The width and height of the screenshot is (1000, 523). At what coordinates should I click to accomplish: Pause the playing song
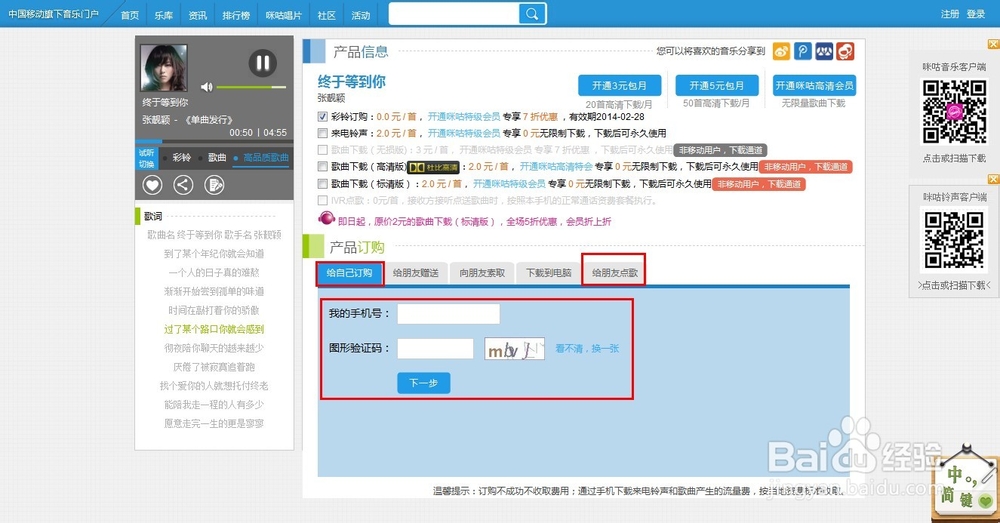pyautogui.click(x=262, y=63)
